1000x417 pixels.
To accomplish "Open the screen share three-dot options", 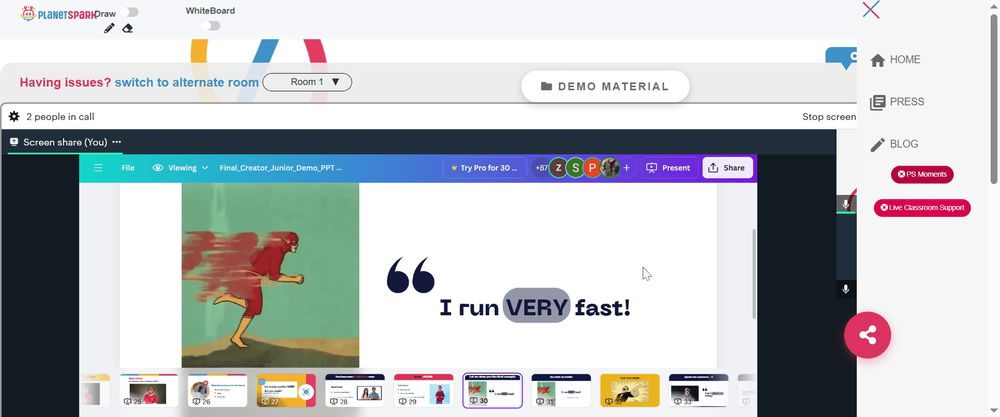I will [x=117, y=142].
